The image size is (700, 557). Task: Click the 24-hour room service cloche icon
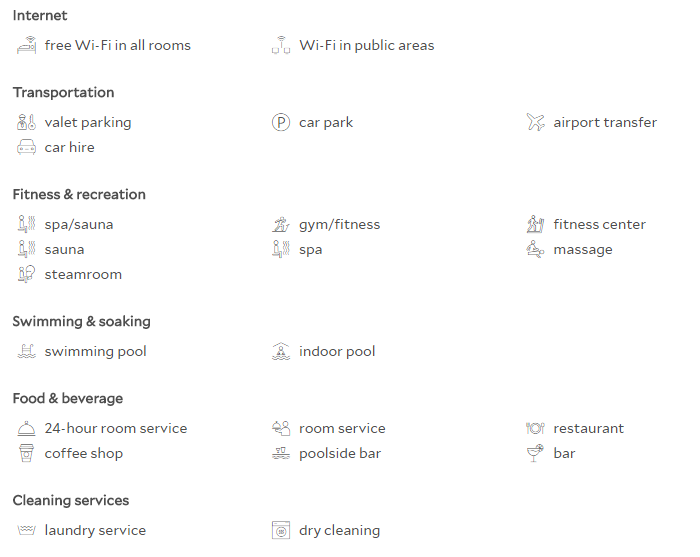point(26,428)
